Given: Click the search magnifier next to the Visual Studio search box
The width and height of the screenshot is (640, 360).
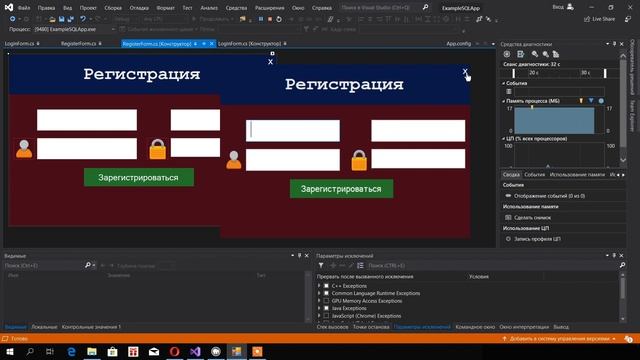Looking at the screenshot, I should (425, 7).
